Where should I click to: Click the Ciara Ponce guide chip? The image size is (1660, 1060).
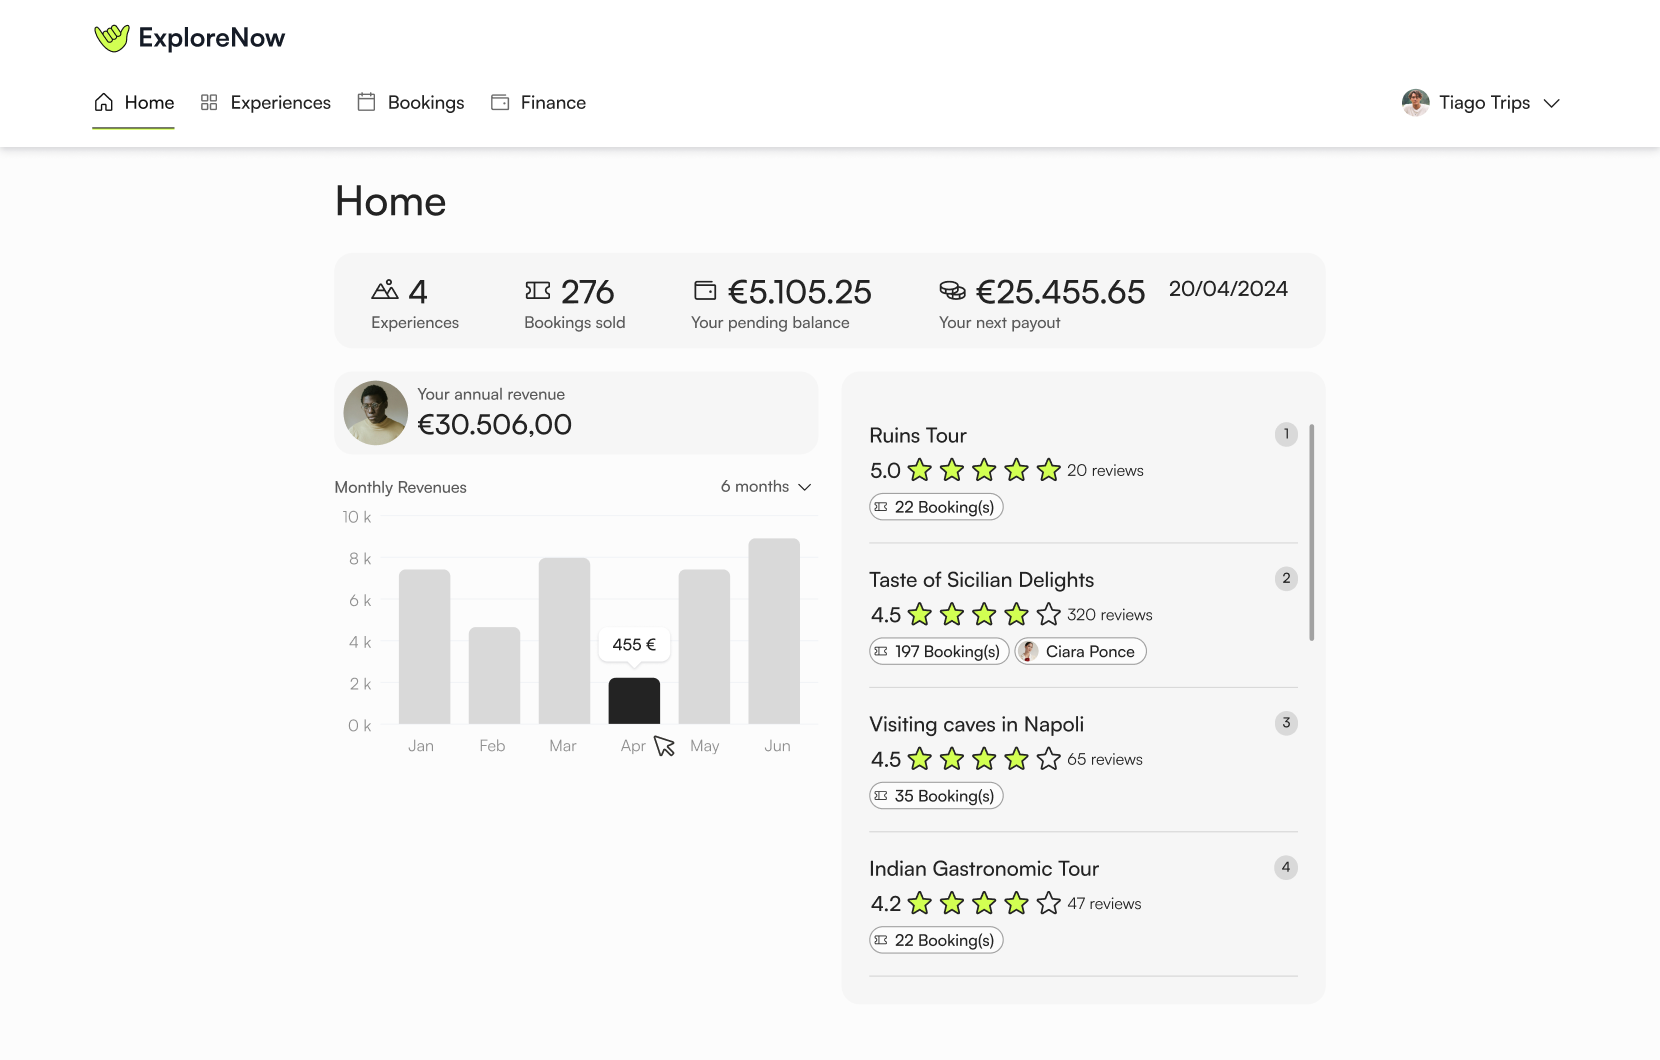click(1080, 652)
